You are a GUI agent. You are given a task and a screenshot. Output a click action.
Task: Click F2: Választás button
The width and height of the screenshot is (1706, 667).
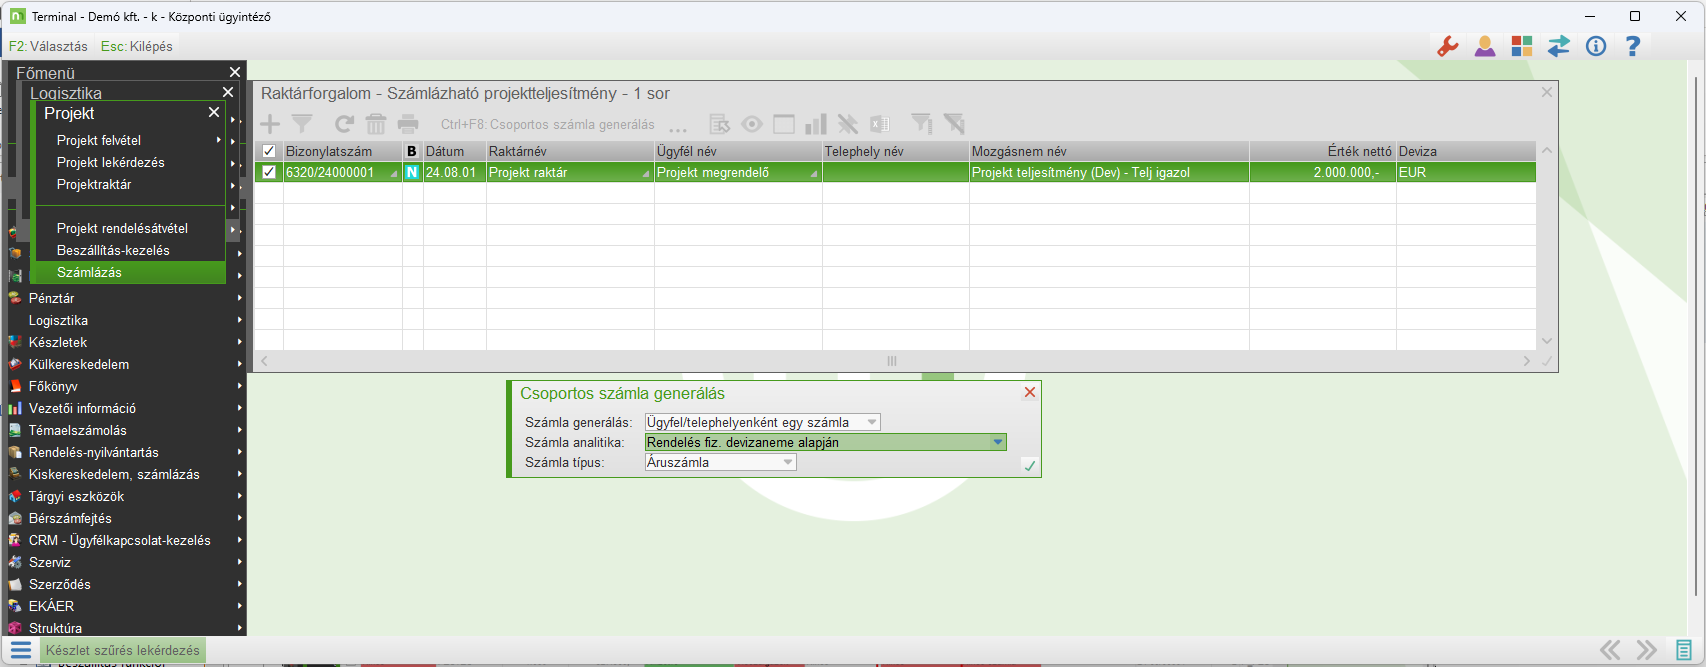click(x=48, y=46)
